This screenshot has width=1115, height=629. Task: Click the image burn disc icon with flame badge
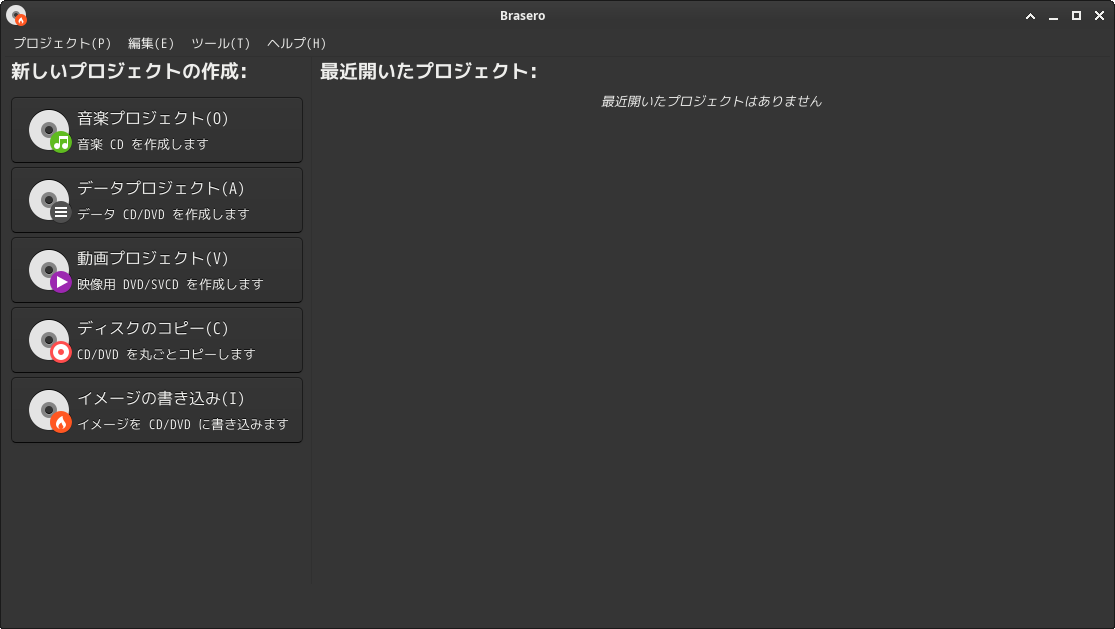[x=50, y=411]
